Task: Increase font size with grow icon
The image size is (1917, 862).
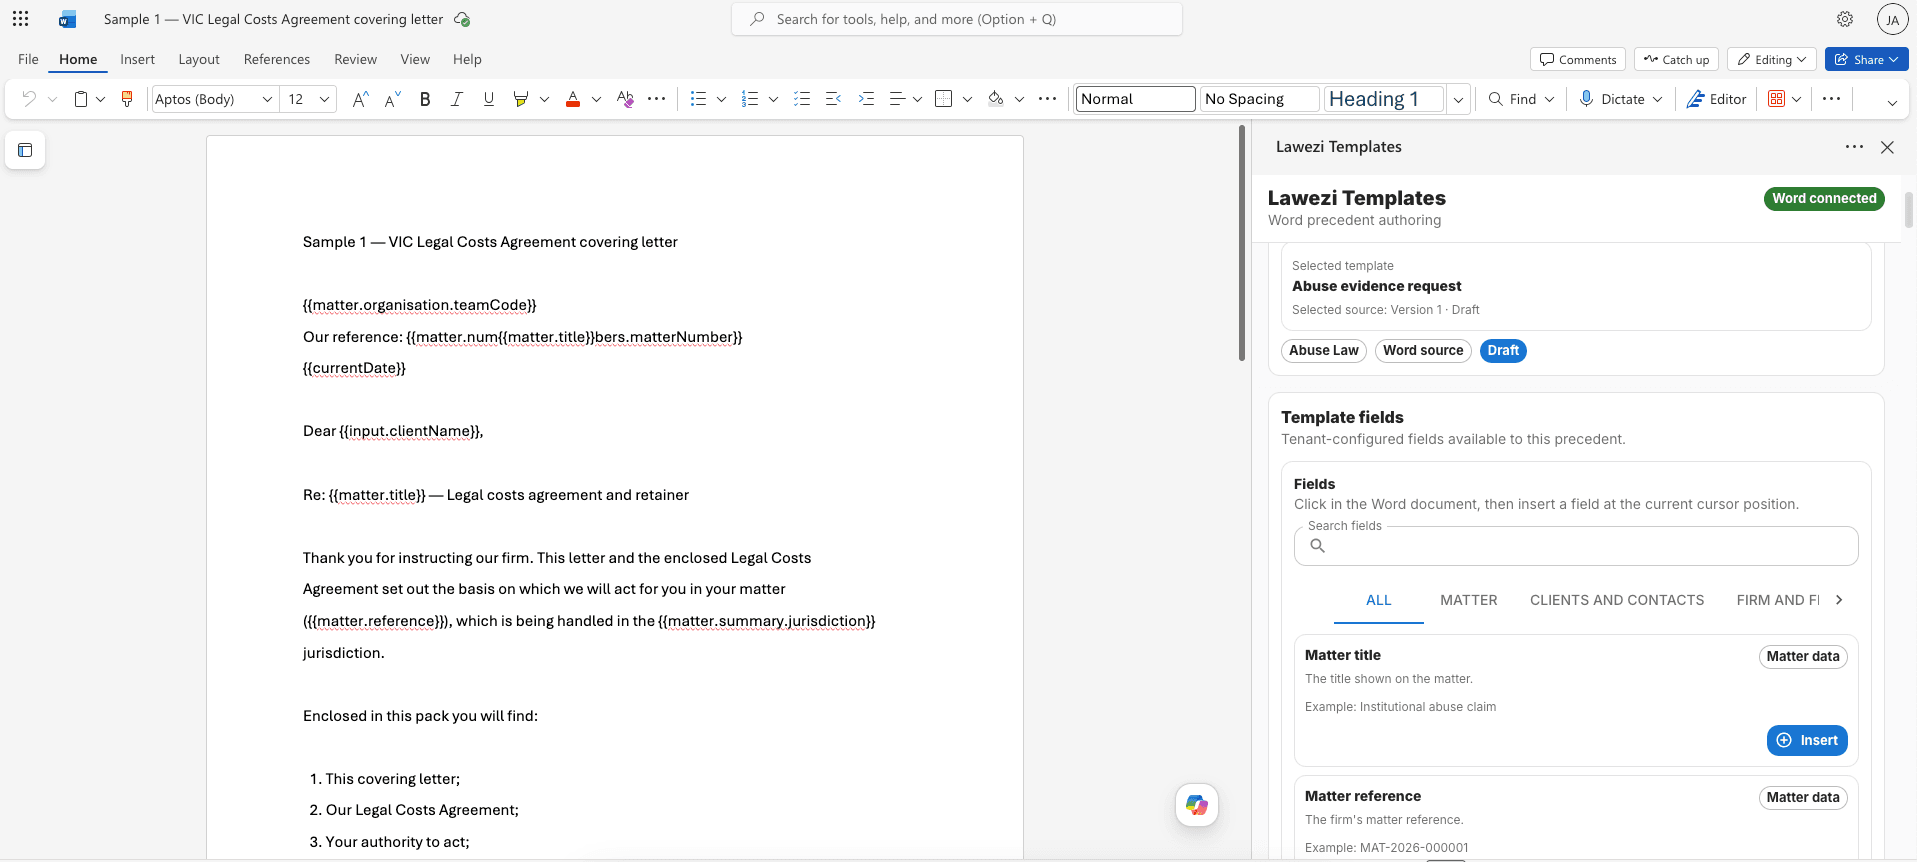Action: (361, 99)
